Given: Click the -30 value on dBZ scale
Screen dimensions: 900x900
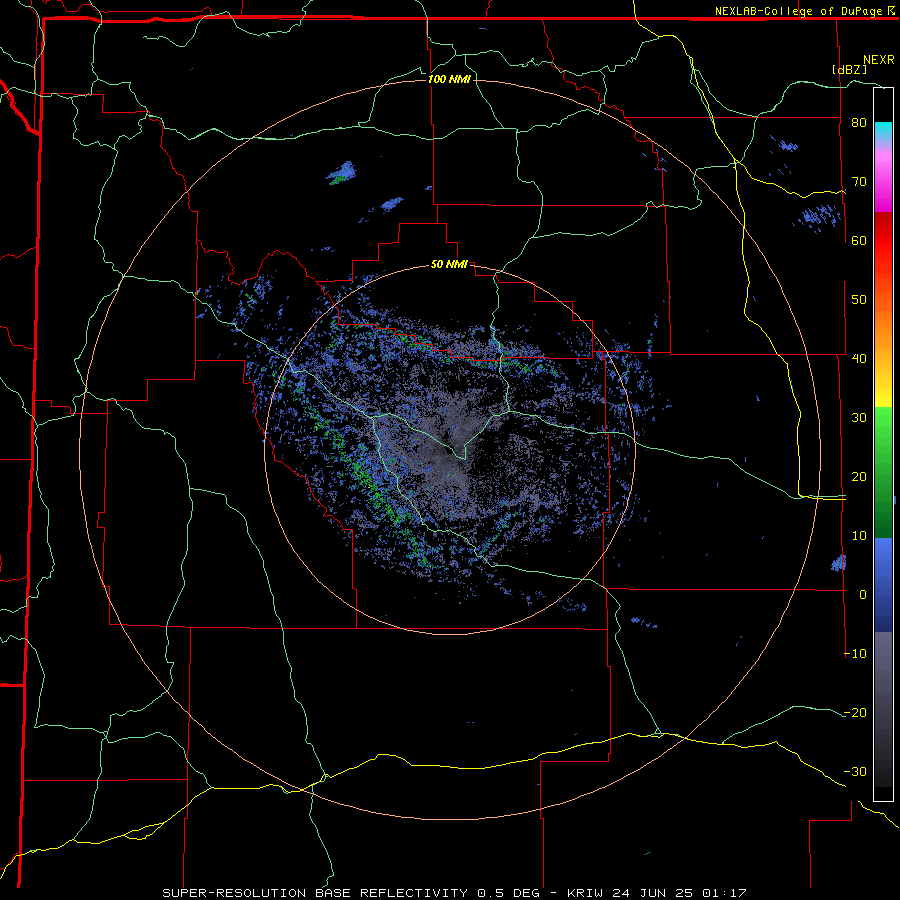Looking at the screenshot, I should (x=856, y=771).
